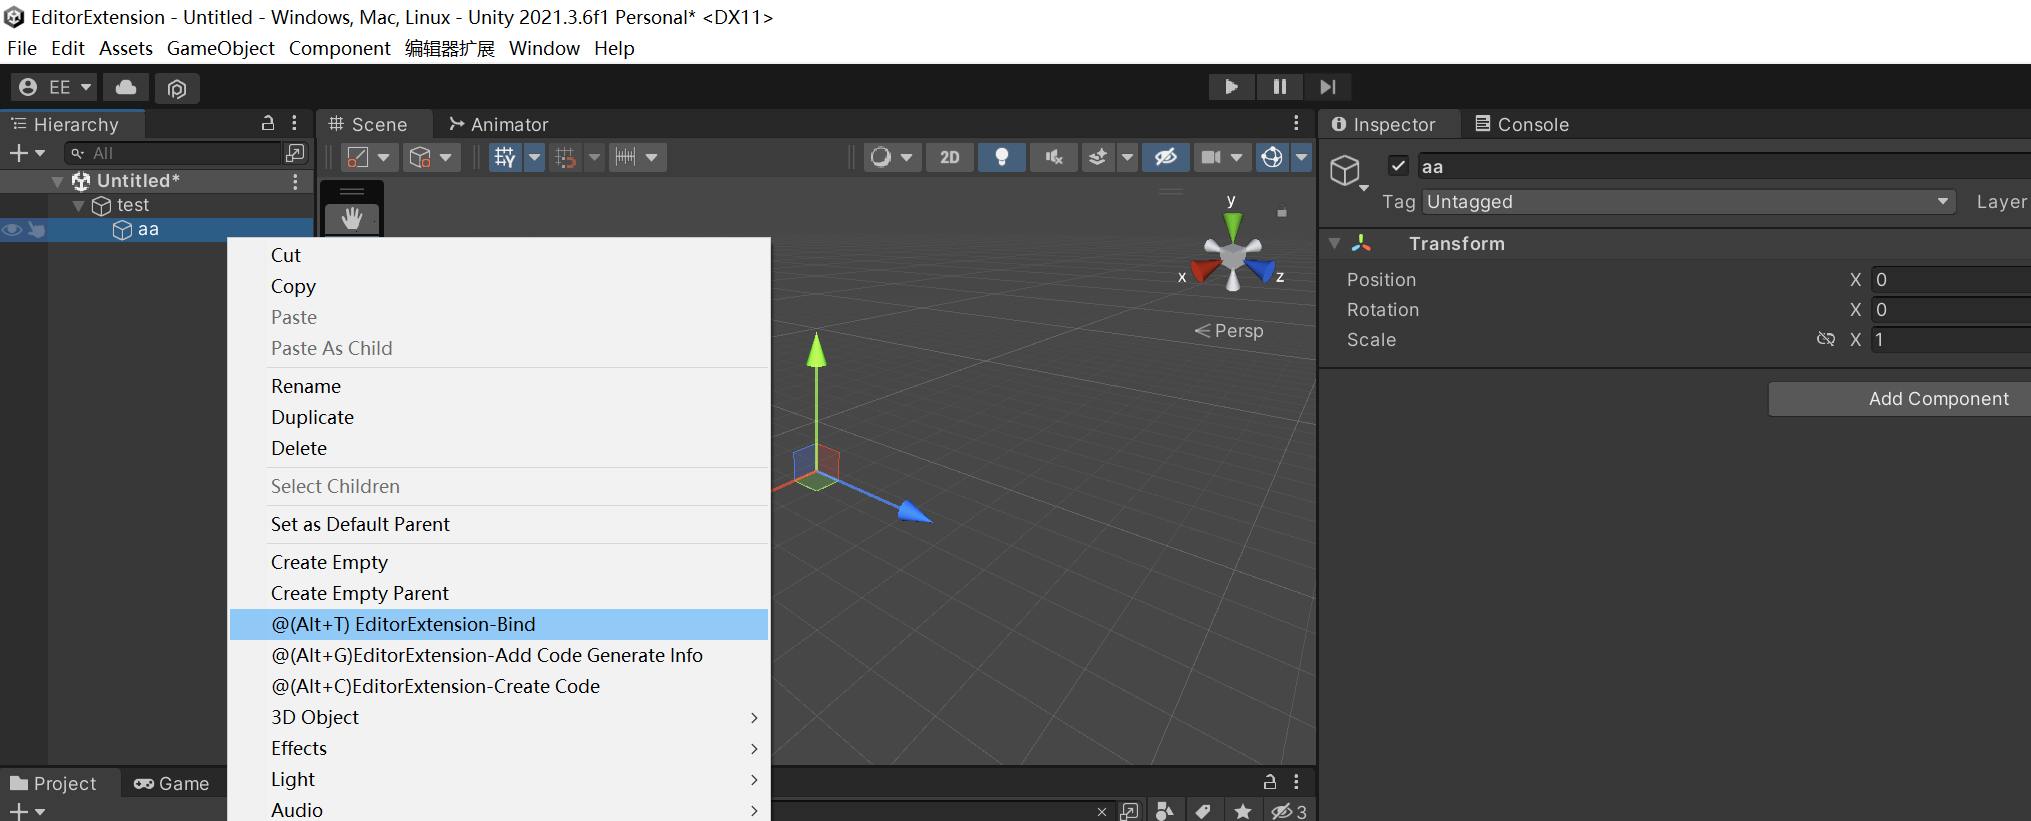Open the Hierarchy panel options menu
This screenshot has height=821, width=2031.
coord(294,123)
